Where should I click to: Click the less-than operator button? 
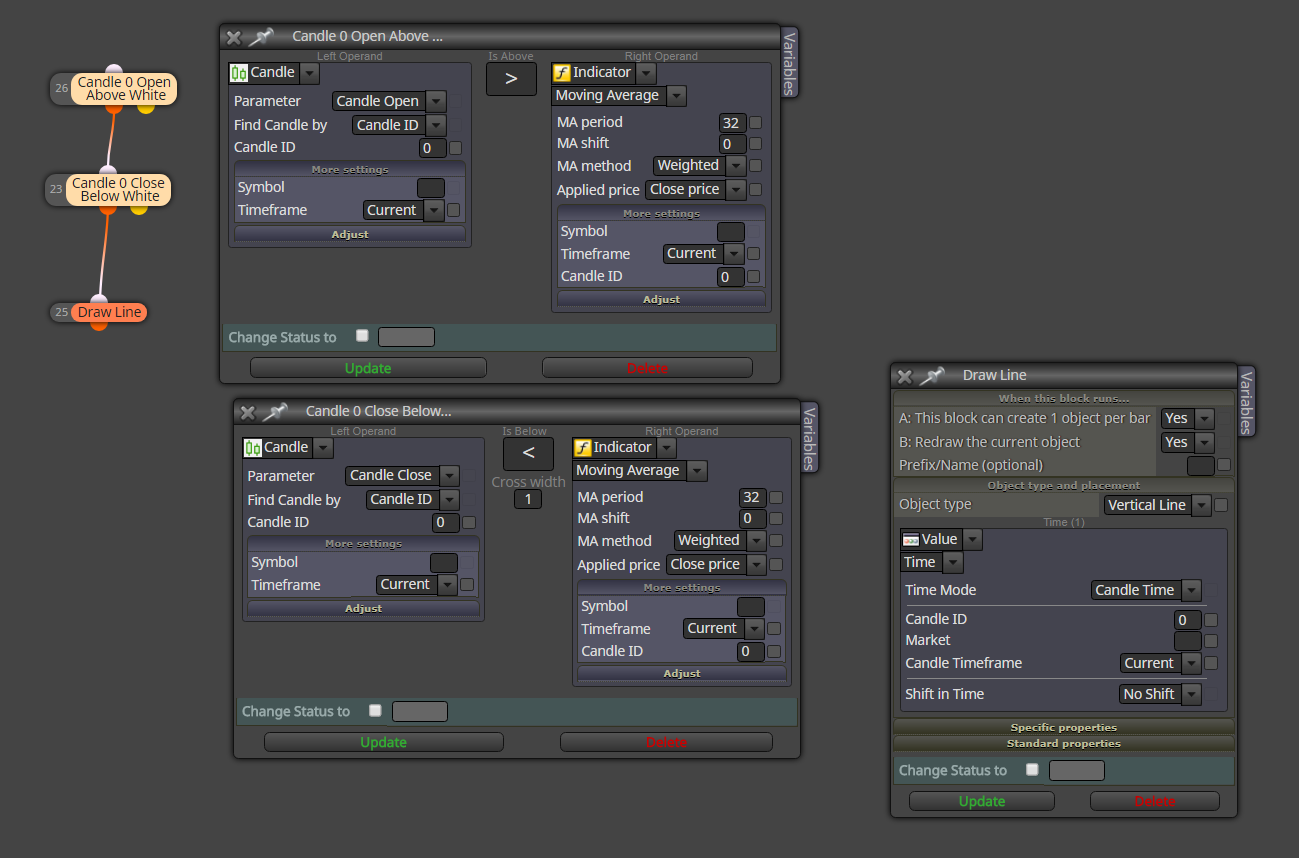[528, 454]
